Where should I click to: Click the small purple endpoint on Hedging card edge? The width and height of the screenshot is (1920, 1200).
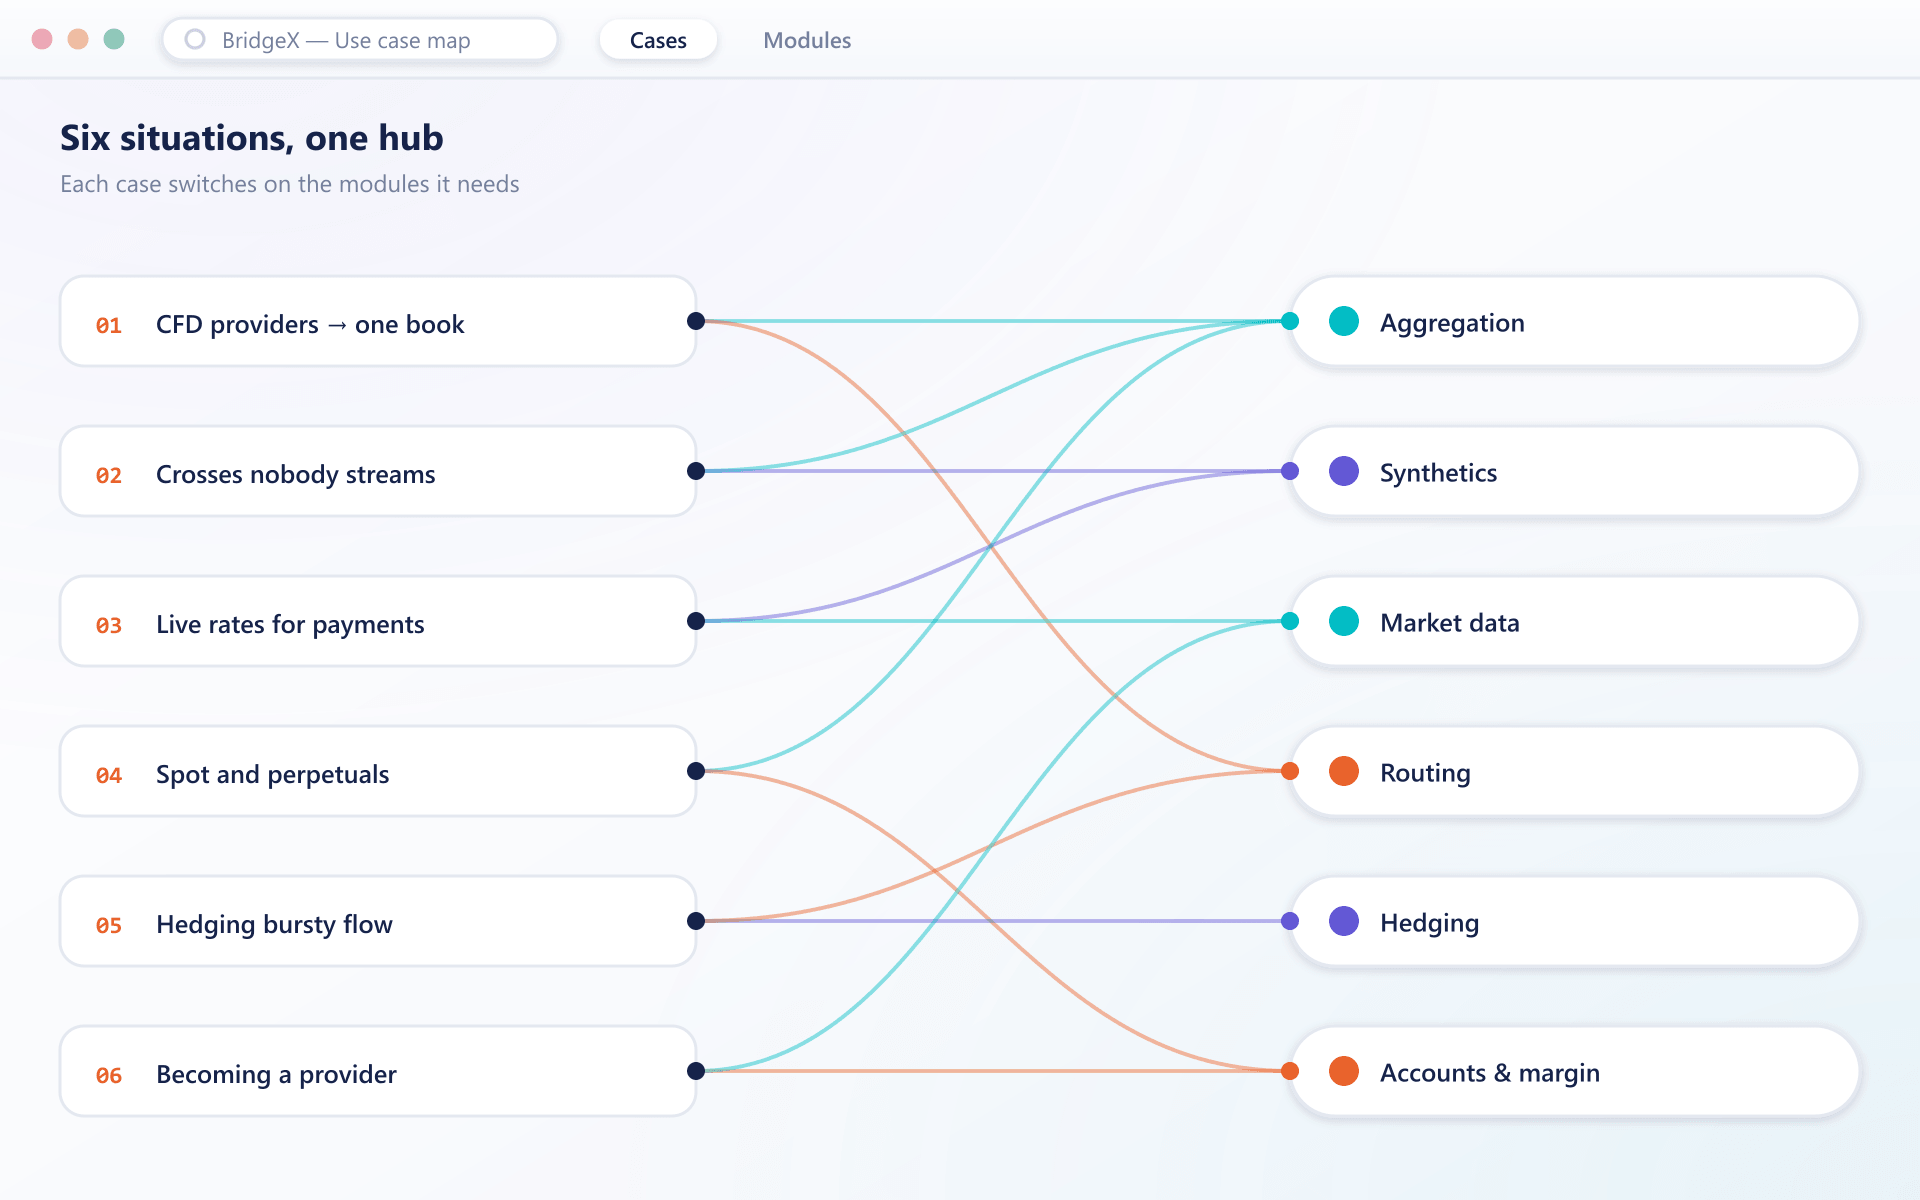1290,921
